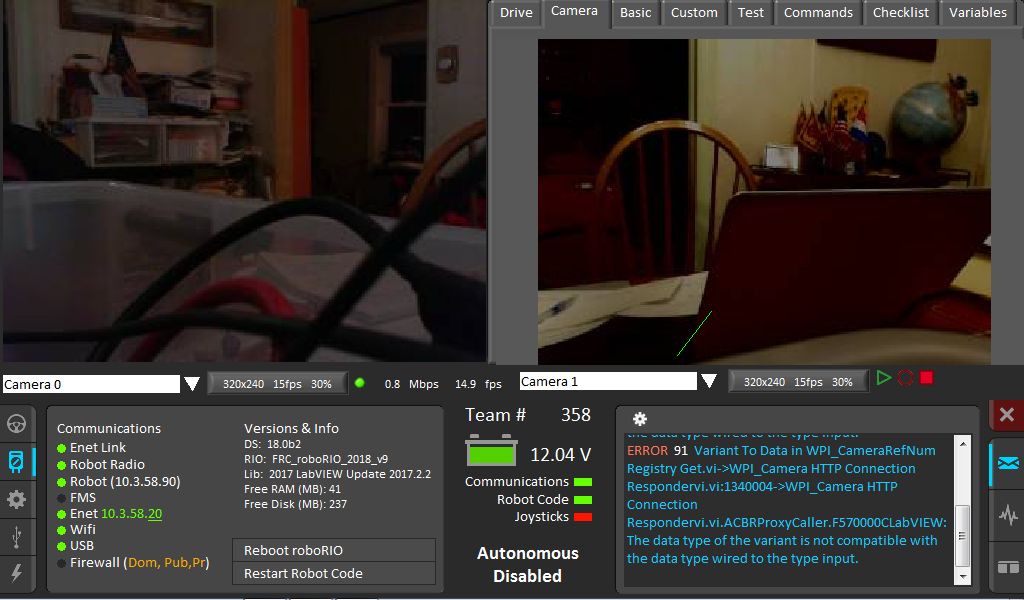Expand the Camera 0 dropdown arrow

click(192, 384)
